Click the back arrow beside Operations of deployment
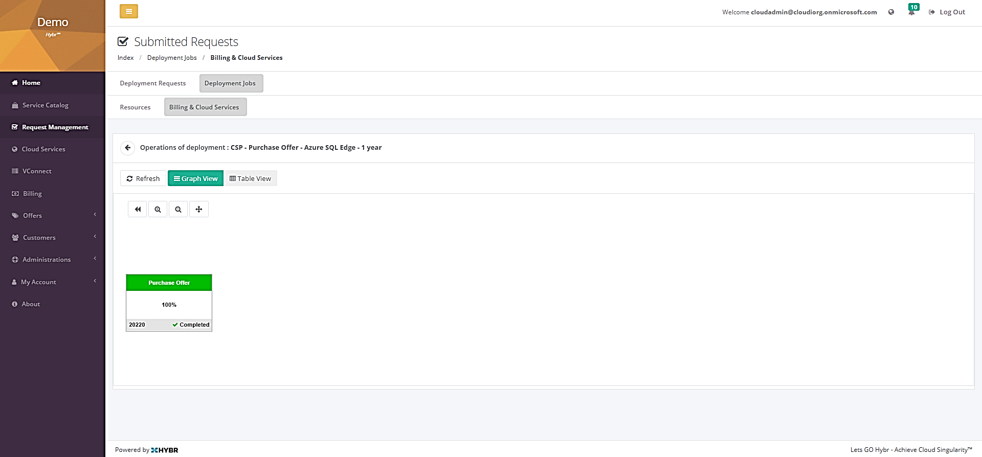Viewport: 982px width, 457px height. (128, 147)
